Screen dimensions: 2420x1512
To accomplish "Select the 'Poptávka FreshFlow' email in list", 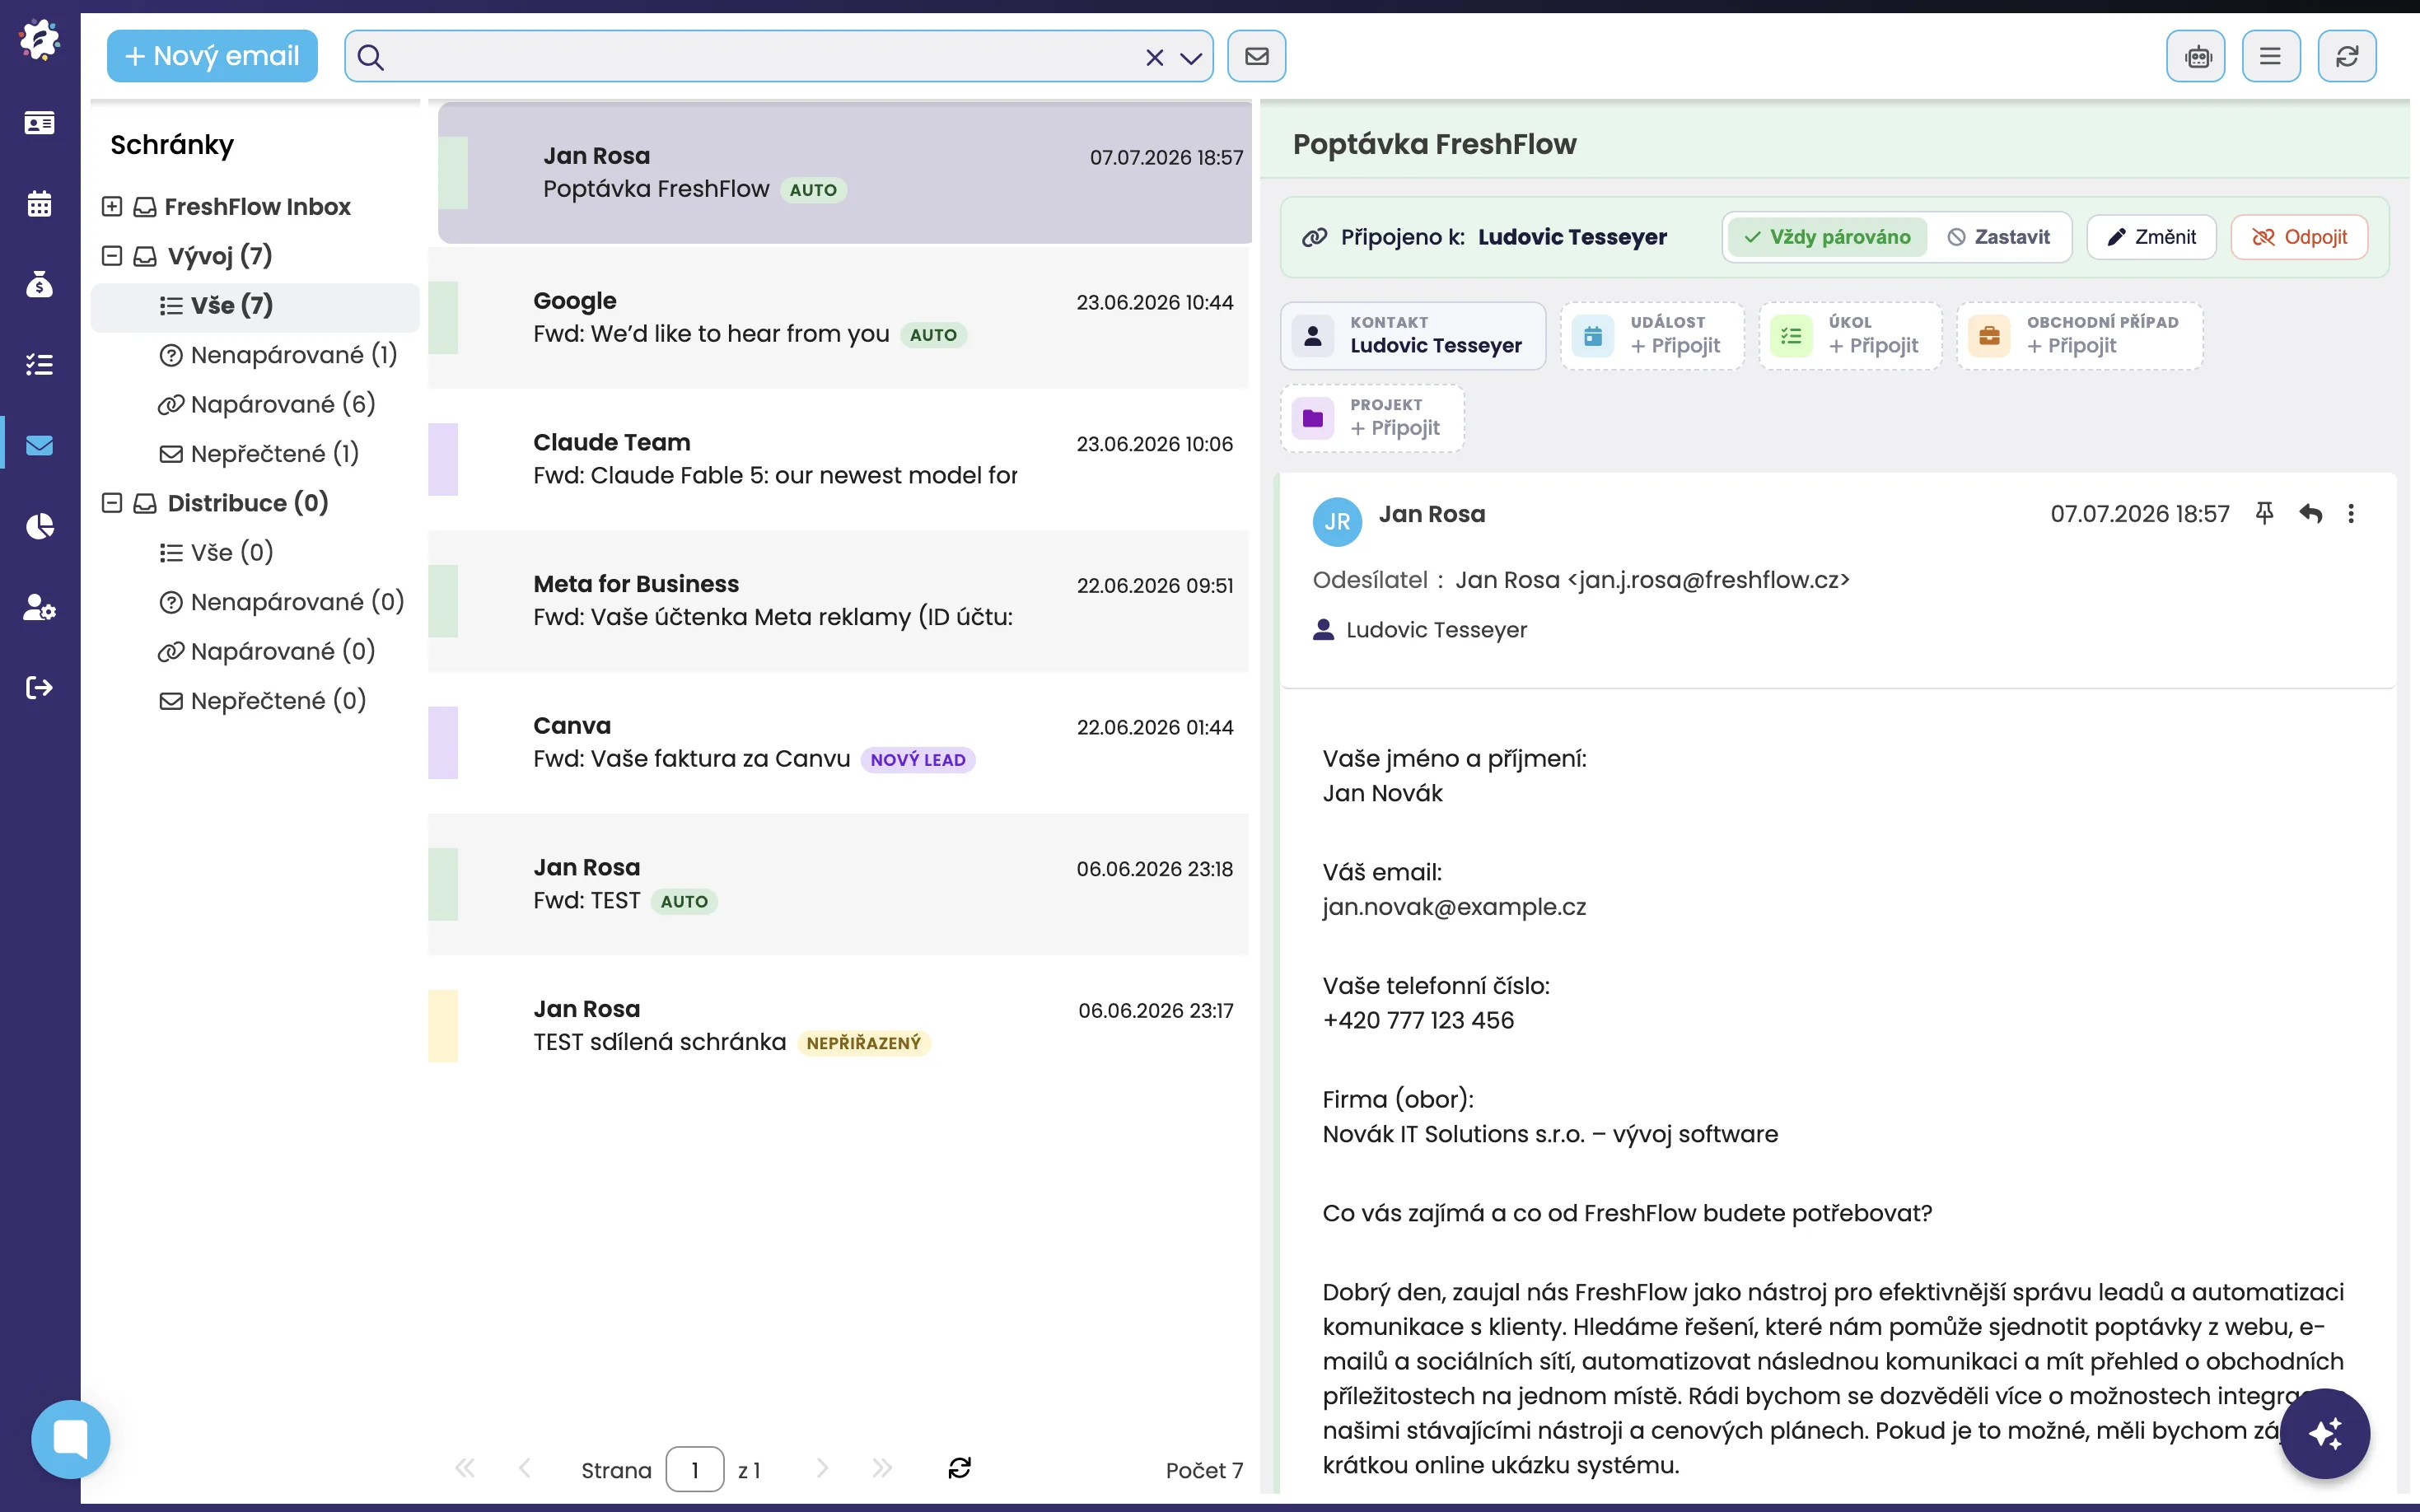I will pyautogui.click(x=845, y=172).
